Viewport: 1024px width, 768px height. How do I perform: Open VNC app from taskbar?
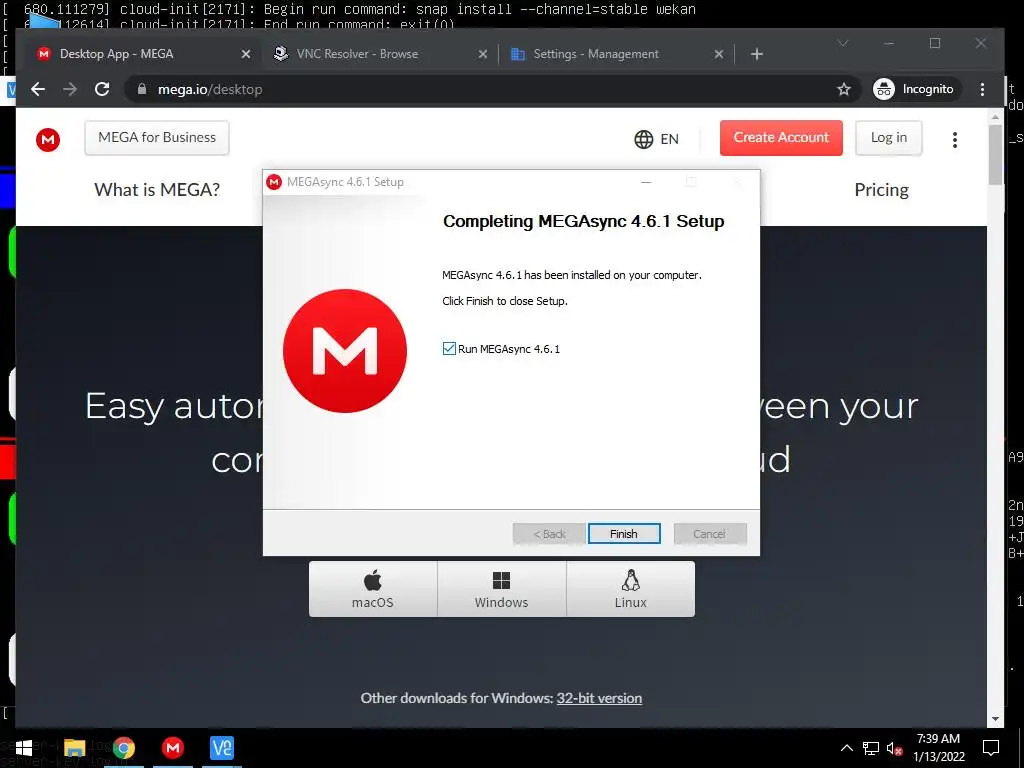(222, 748)
